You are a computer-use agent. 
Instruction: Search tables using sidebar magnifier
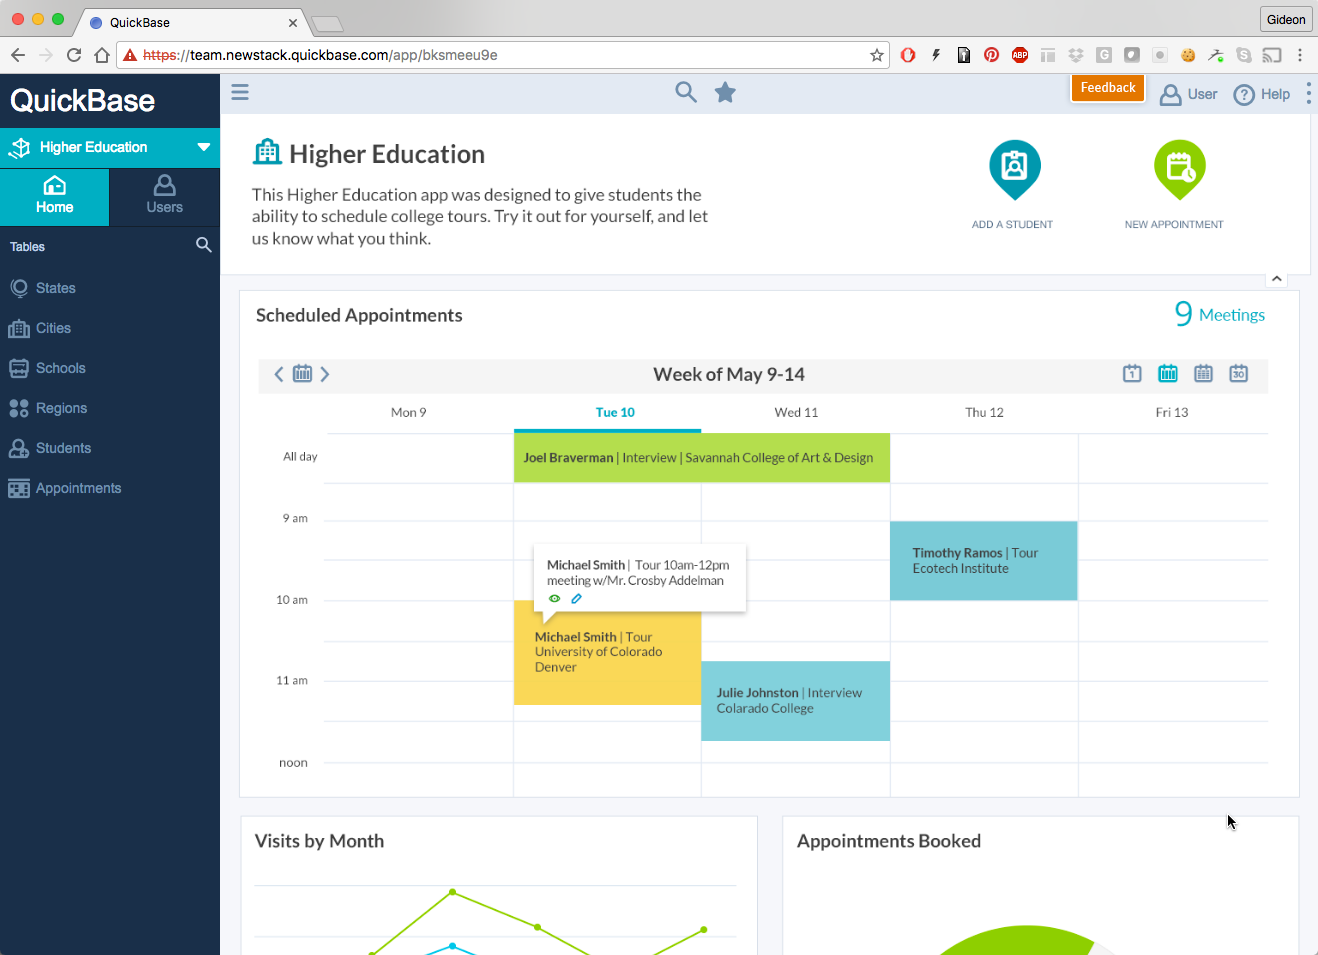(x=204, y=245)
